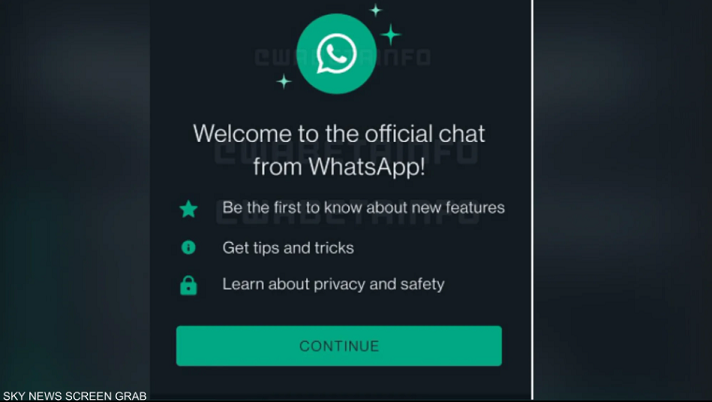This screenshot has height=402, width=712.
Task: Click the large sparkle right of logo
Action: (391, 34)
